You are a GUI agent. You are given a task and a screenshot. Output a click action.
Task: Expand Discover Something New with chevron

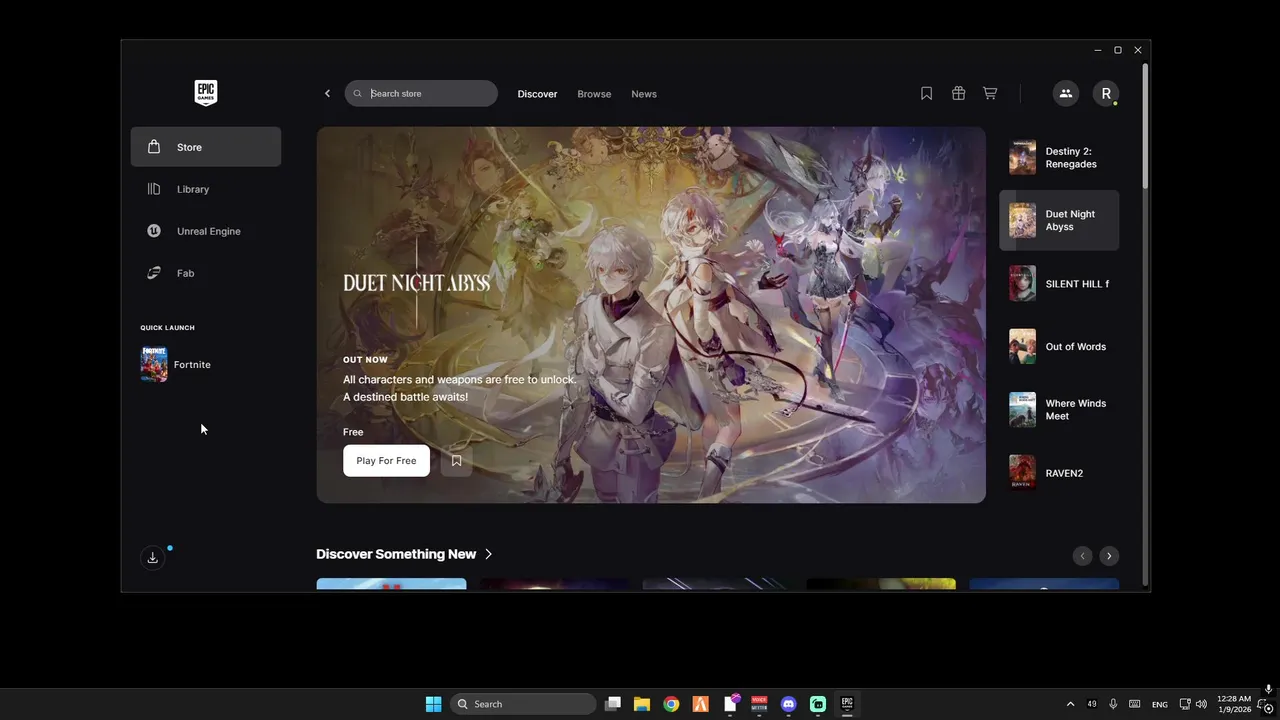click(489, 554)
